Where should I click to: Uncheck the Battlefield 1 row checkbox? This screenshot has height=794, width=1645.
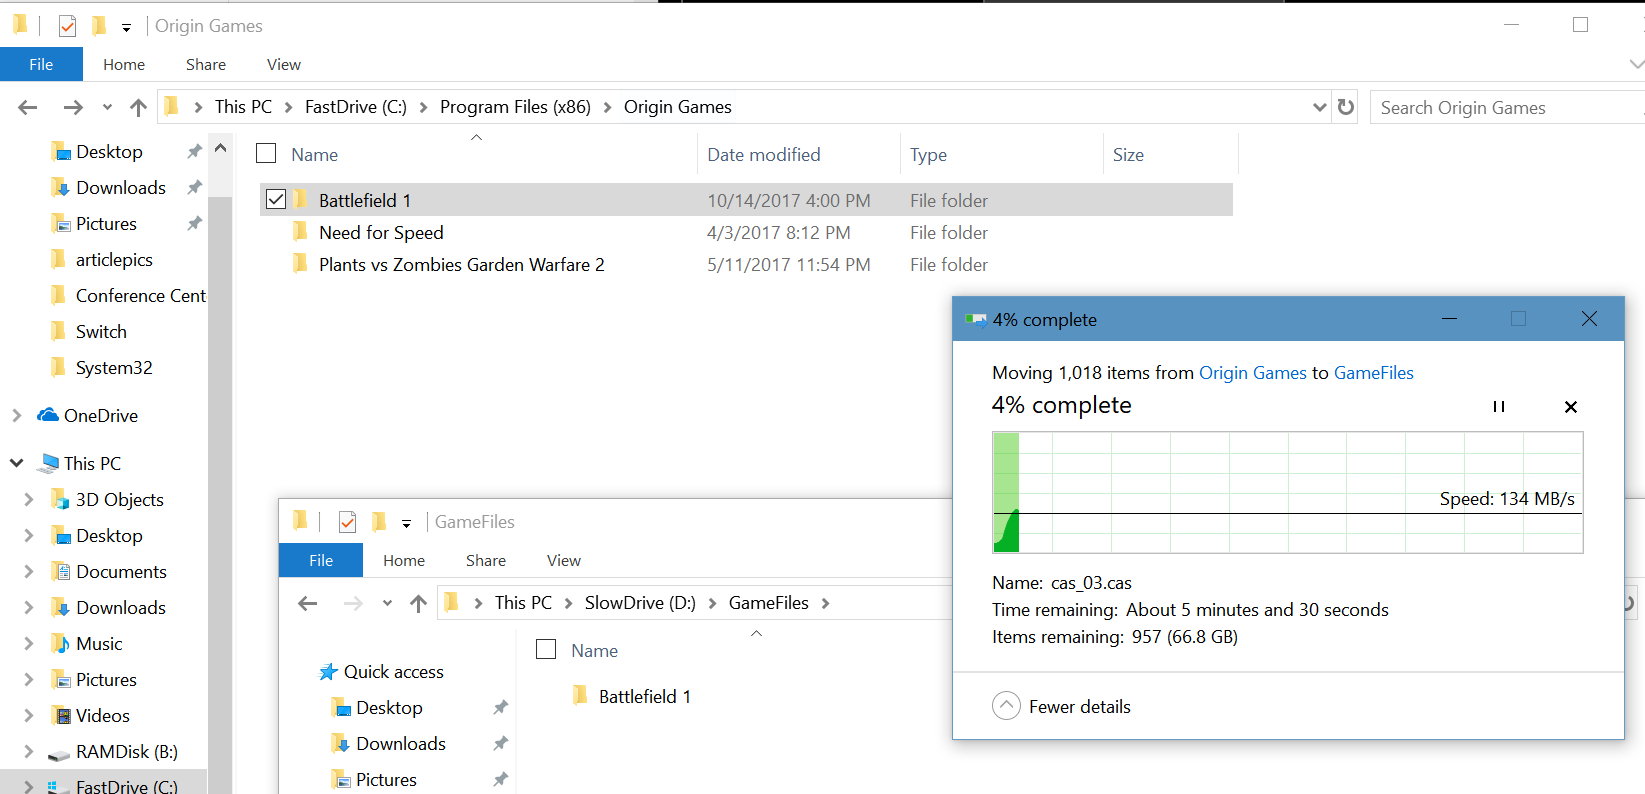coord(276,199)
